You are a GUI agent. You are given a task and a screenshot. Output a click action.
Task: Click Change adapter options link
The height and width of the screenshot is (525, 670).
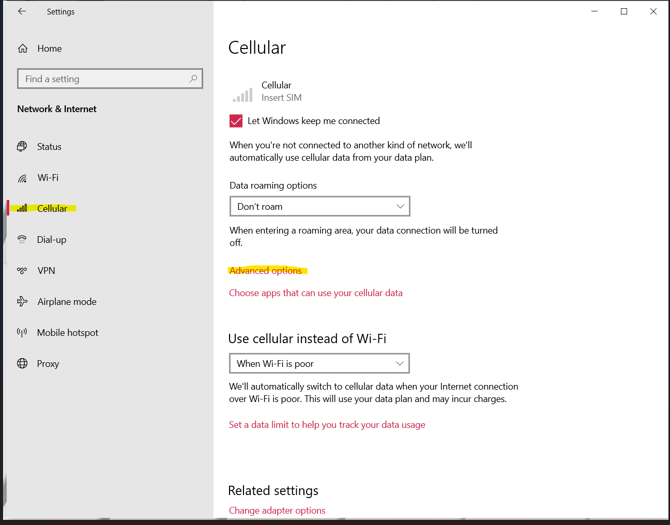[x=277, y=510]
